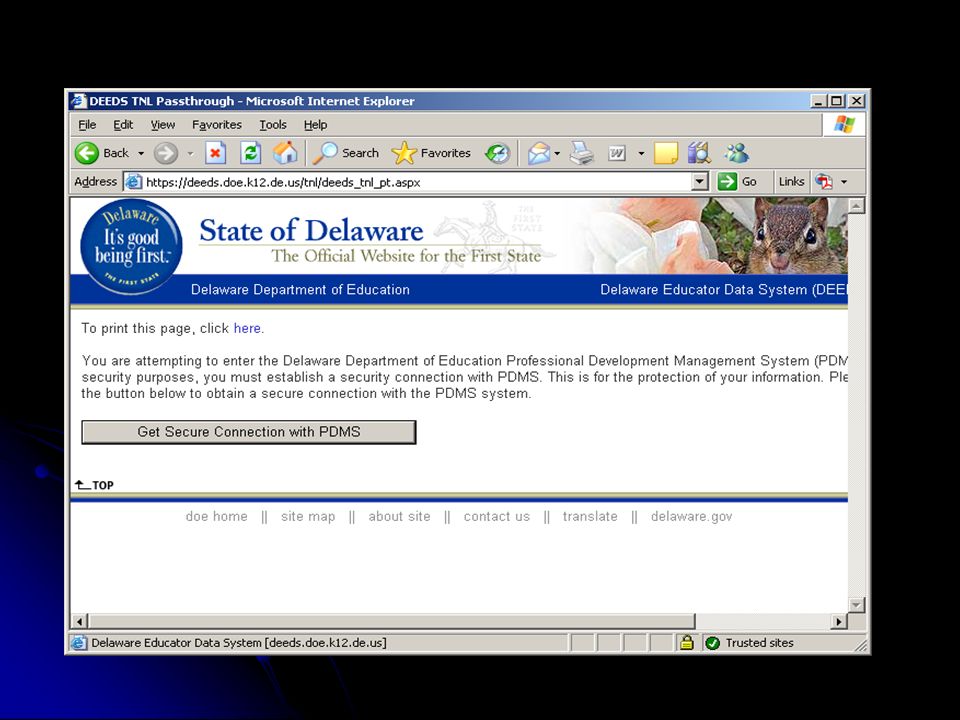This screenshot has height=720, width=960.
Task: Open the doe home footer link
Action: [217, 516]
